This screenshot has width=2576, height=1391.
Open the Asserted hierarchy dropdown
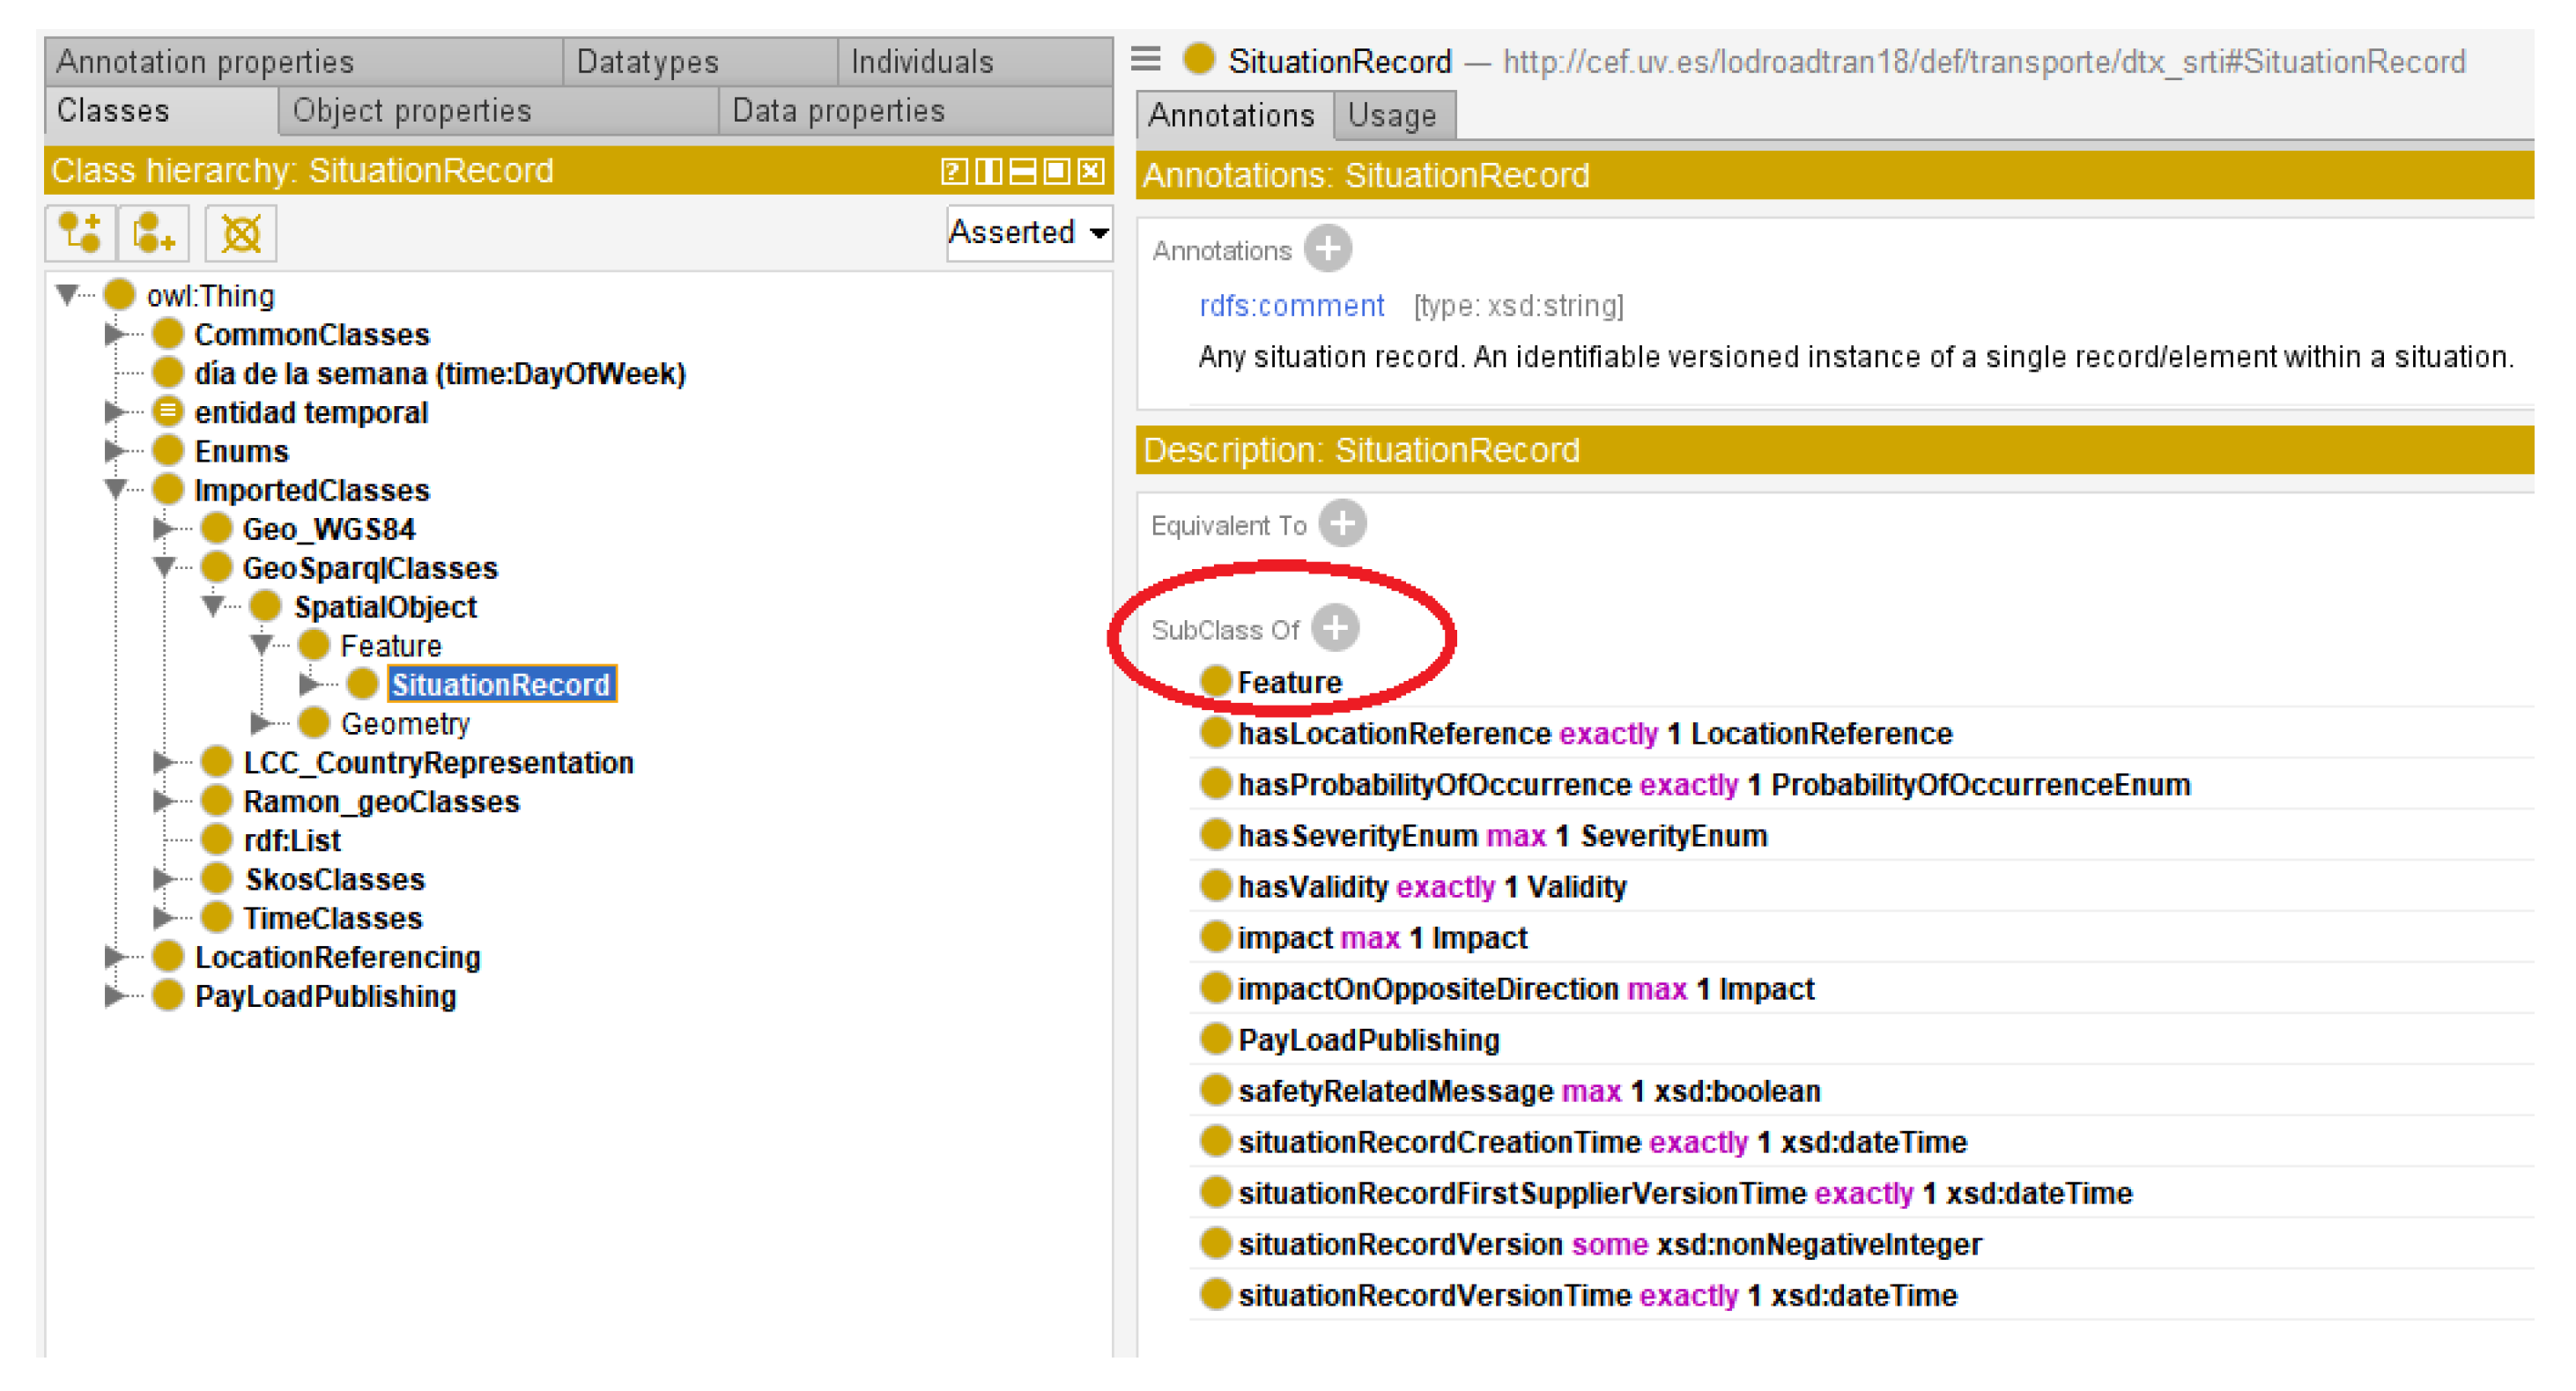[1029, 233]
